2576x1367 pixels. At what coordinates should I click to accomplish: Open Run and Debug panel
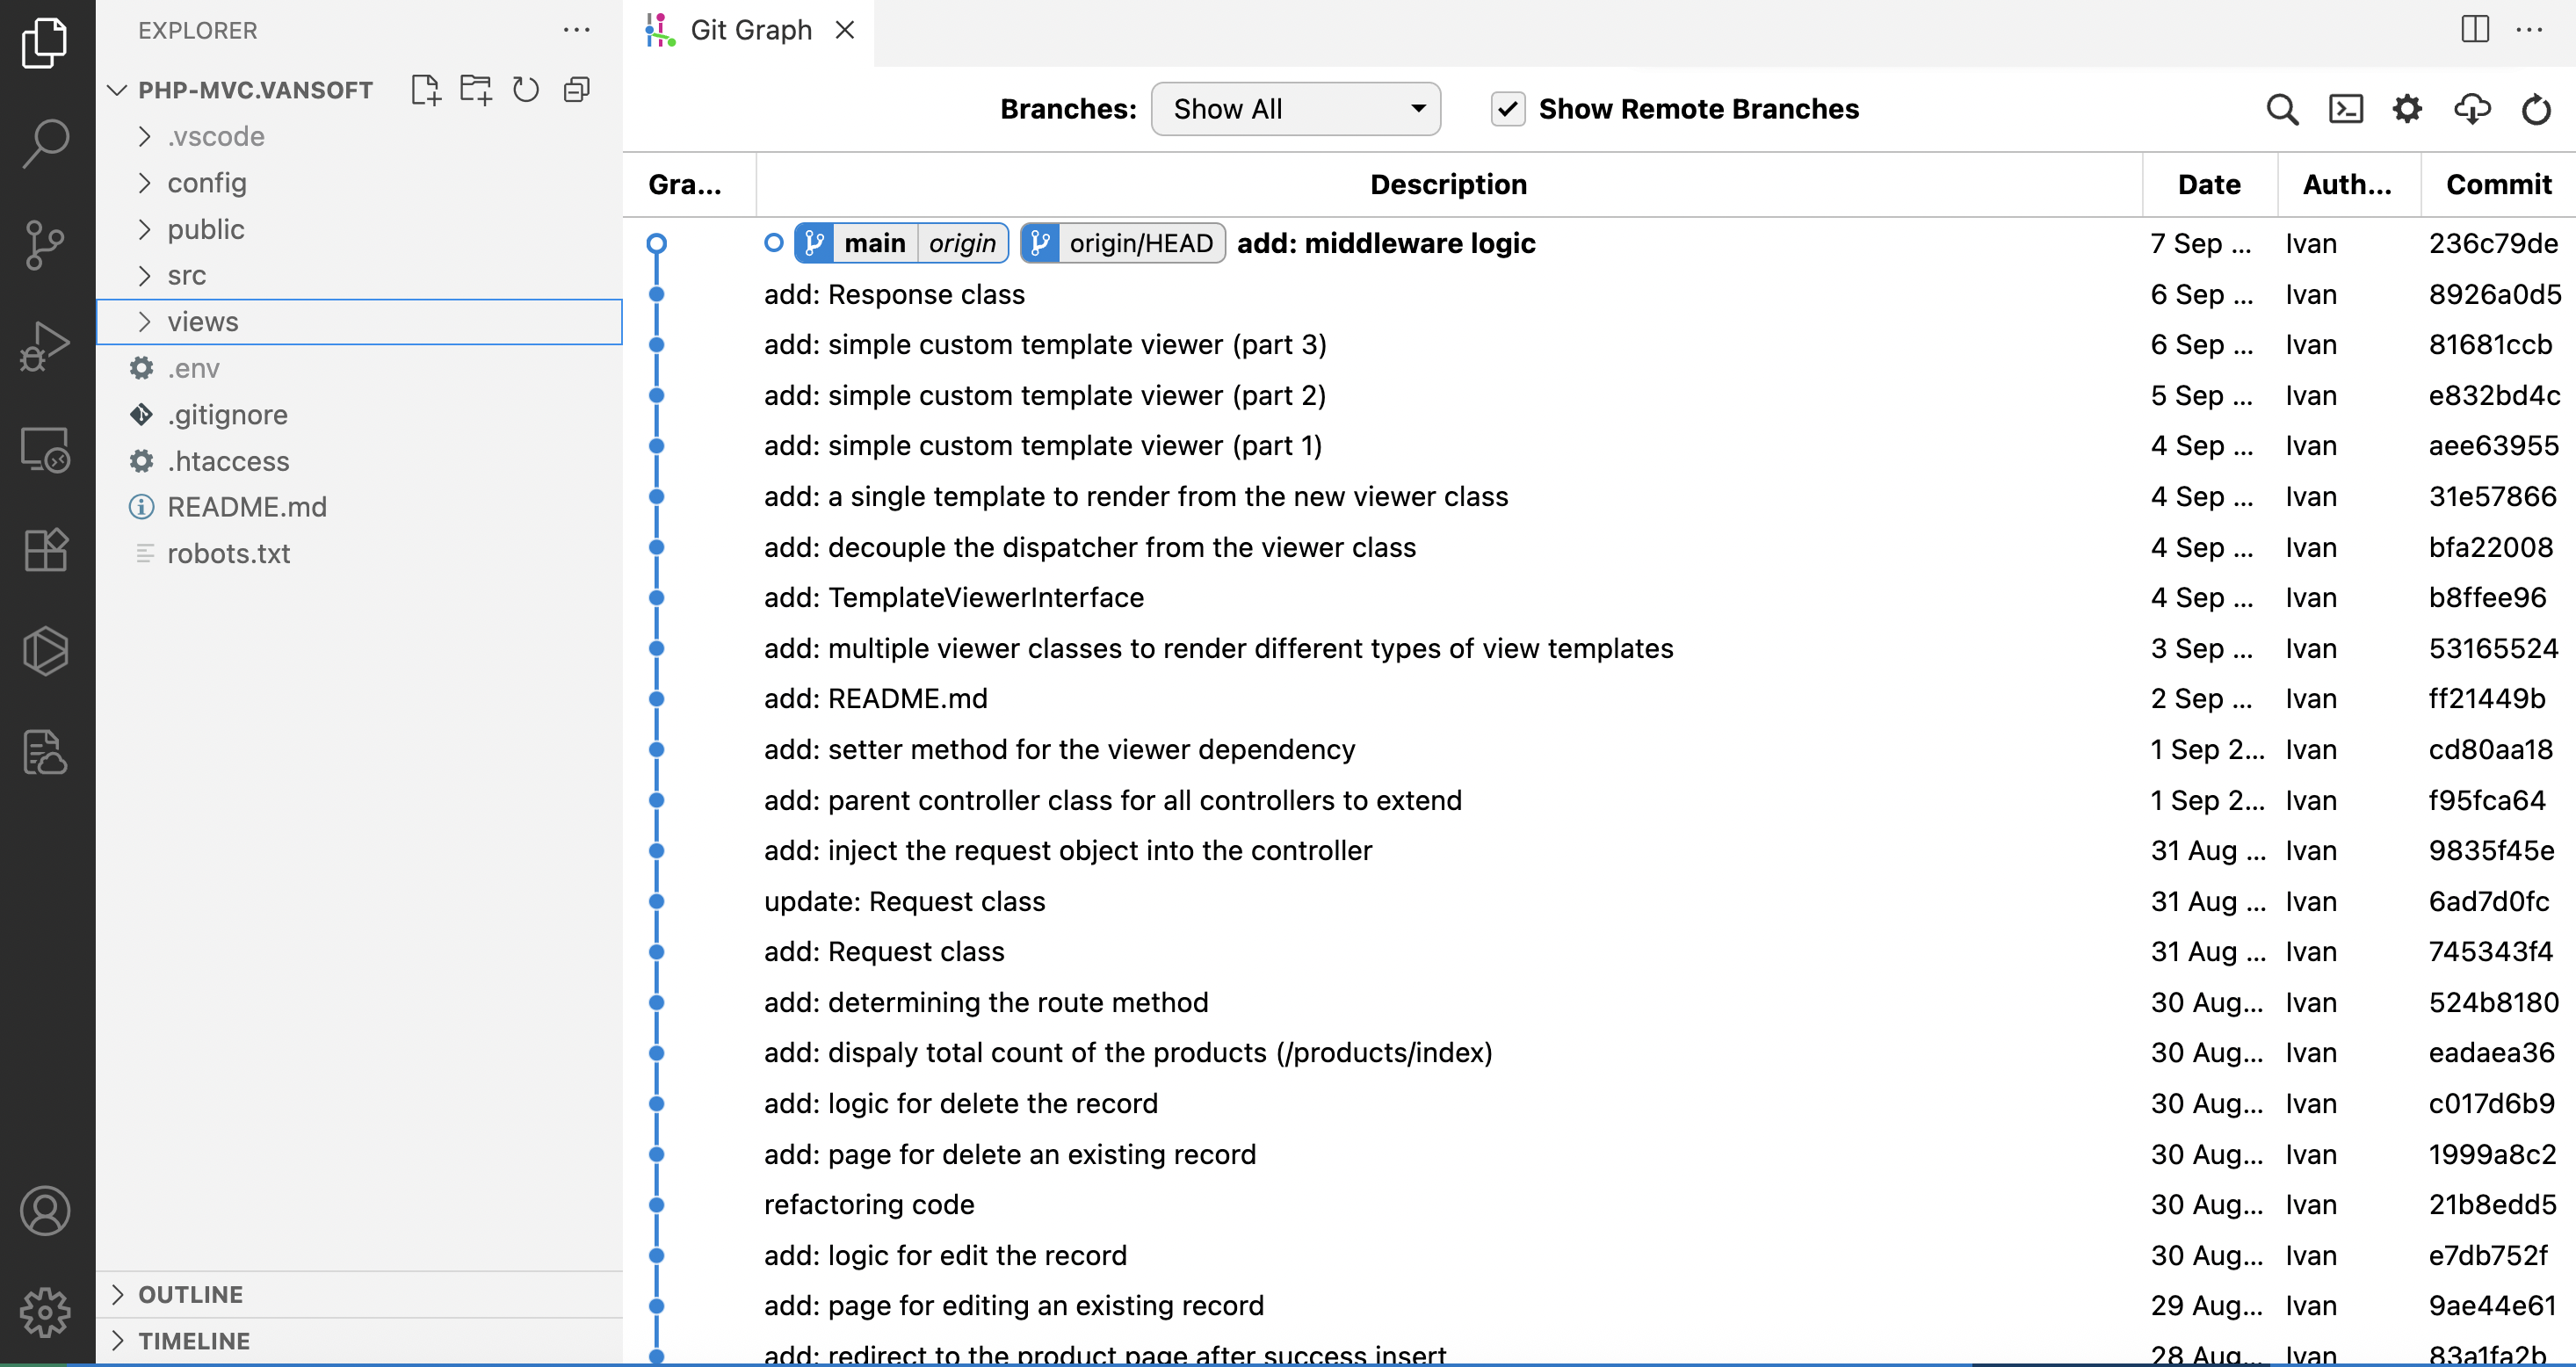coord(45,346)
